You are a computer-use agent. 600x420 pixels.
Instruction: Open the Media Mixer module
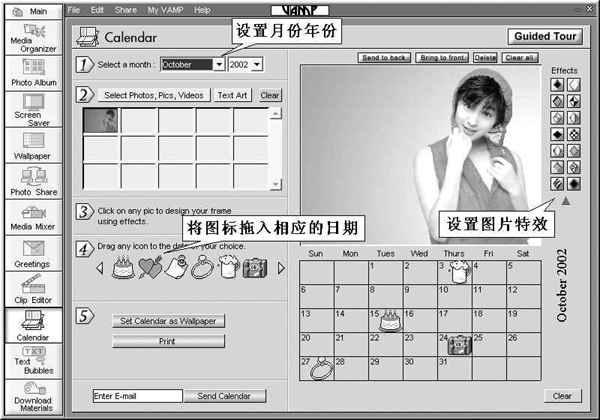coord(33,218)
